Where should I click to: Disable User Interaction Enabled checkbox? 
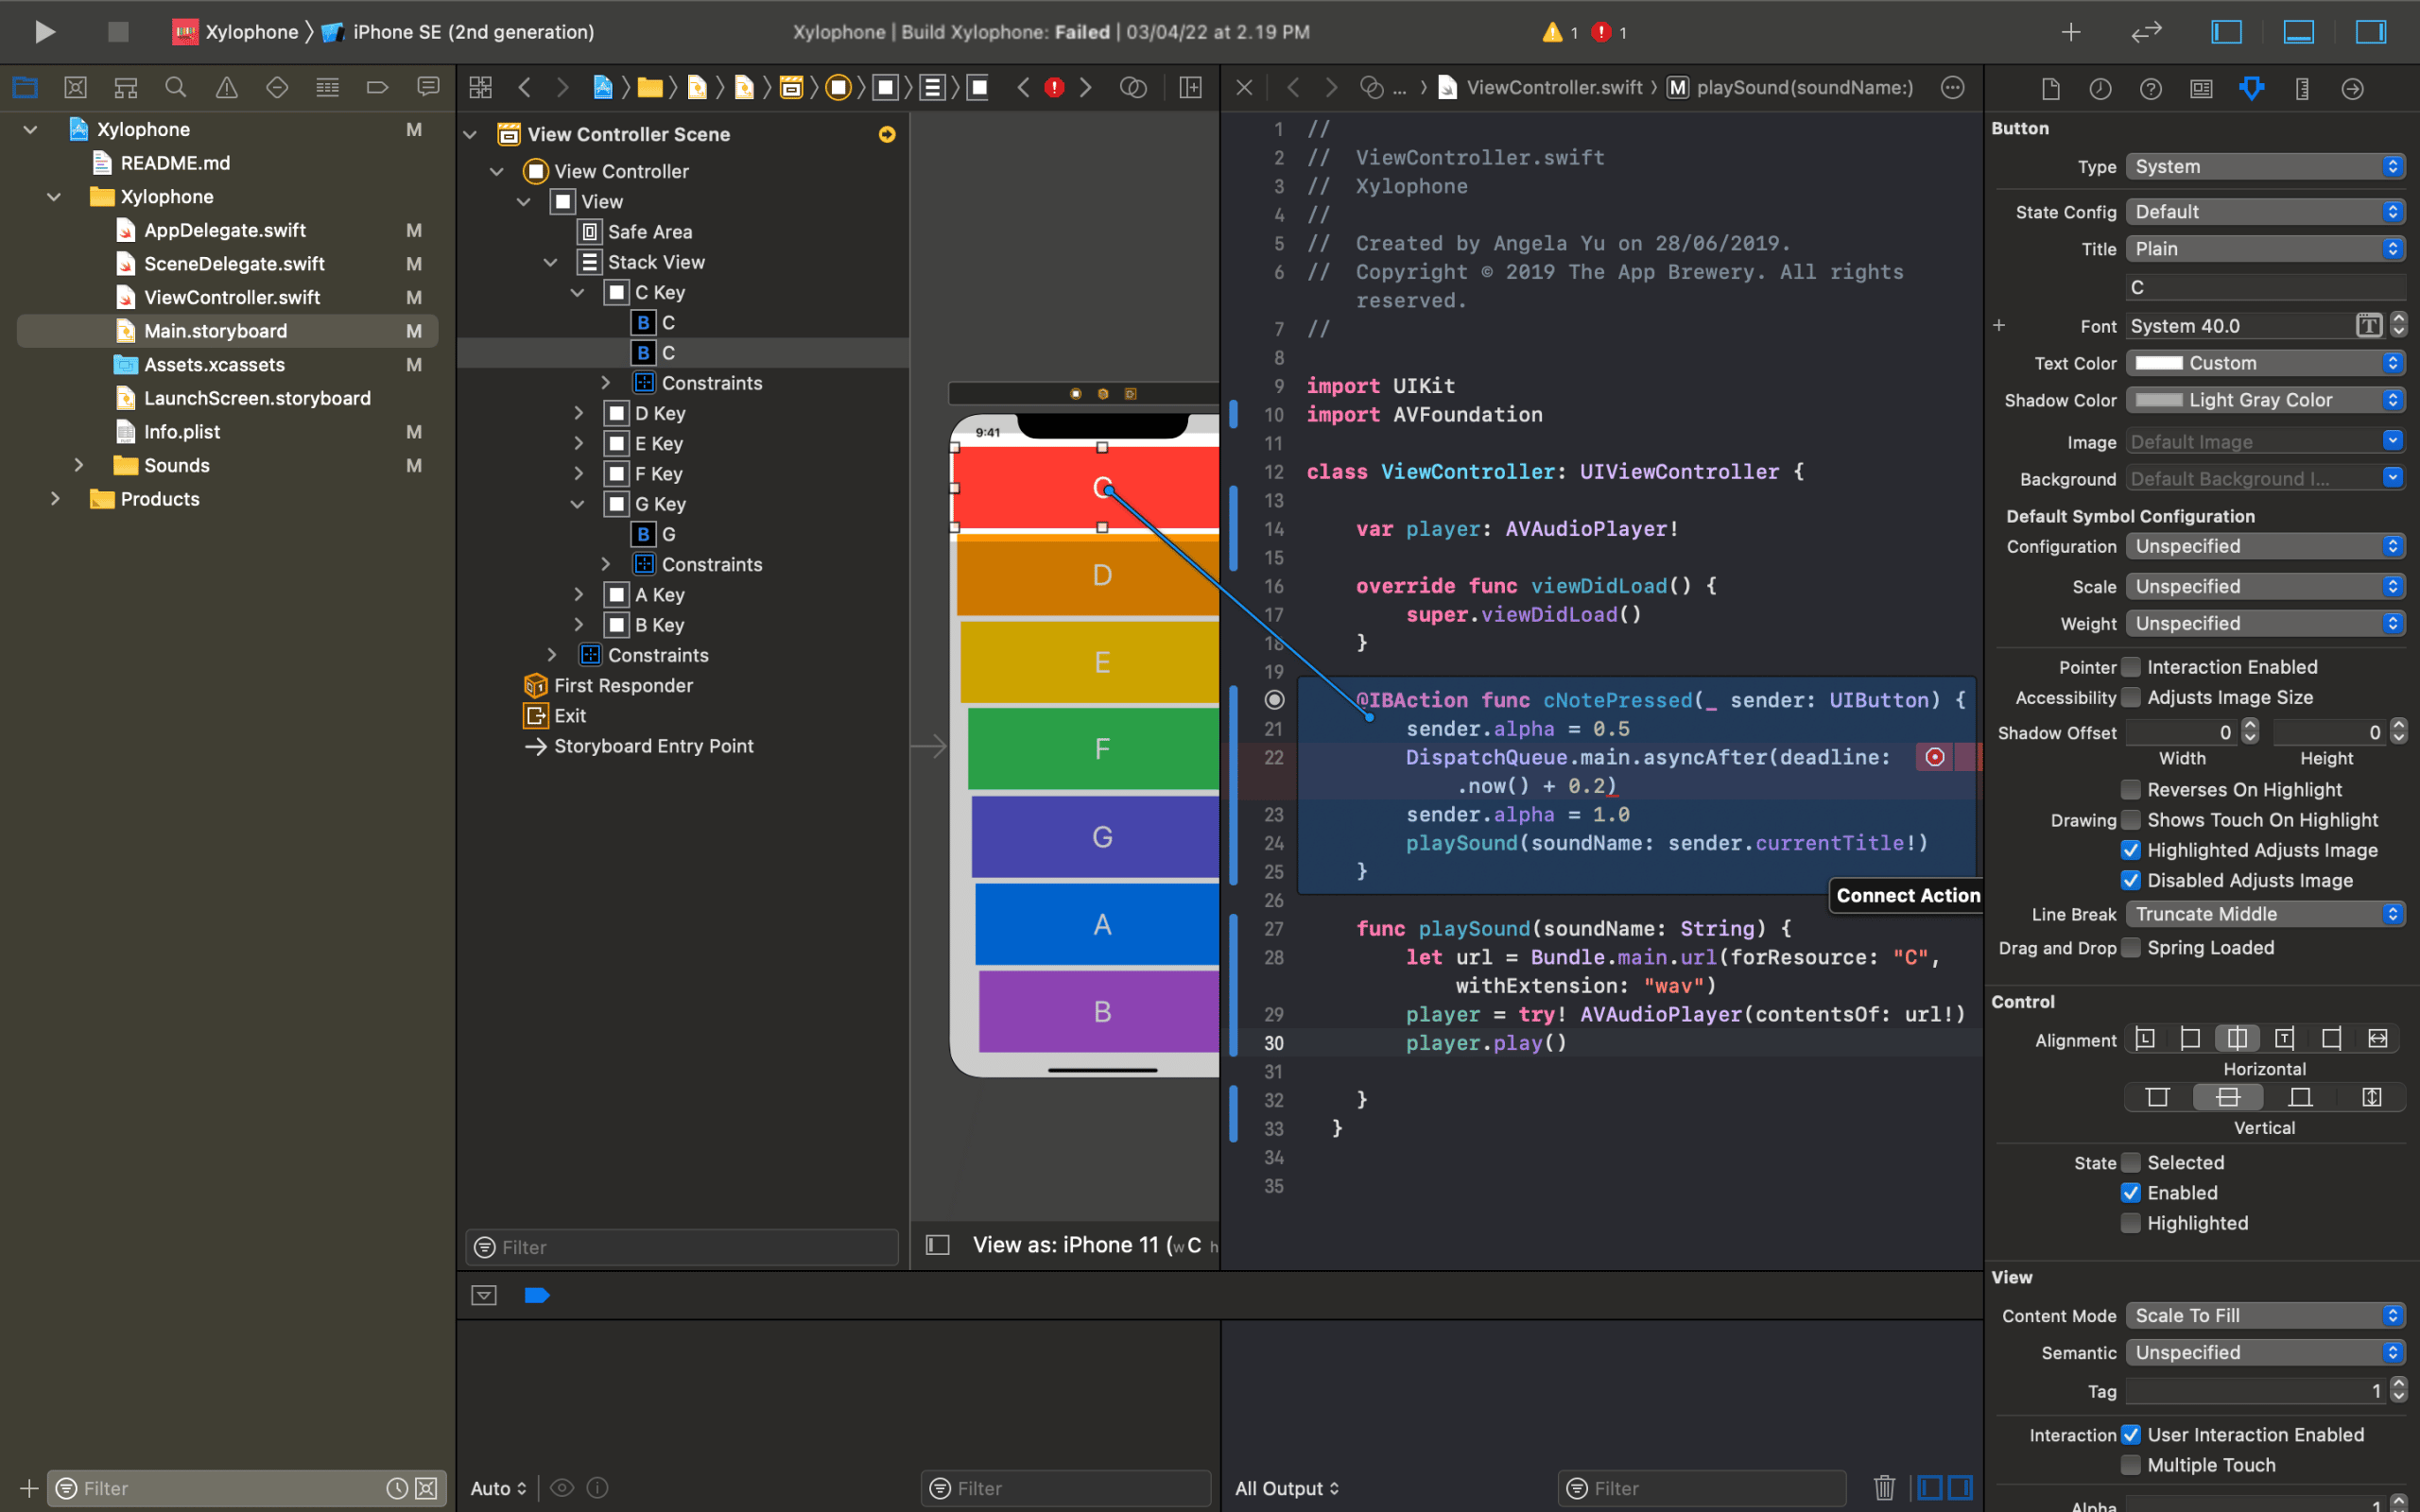point(2131,1434)
